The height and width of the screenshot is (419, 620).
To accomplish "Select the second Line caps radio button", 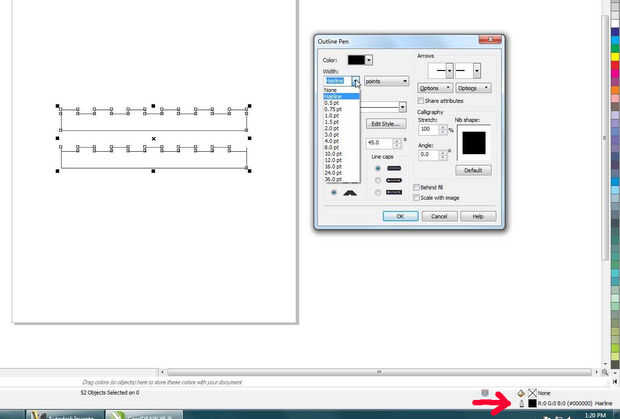I will 378,180.
